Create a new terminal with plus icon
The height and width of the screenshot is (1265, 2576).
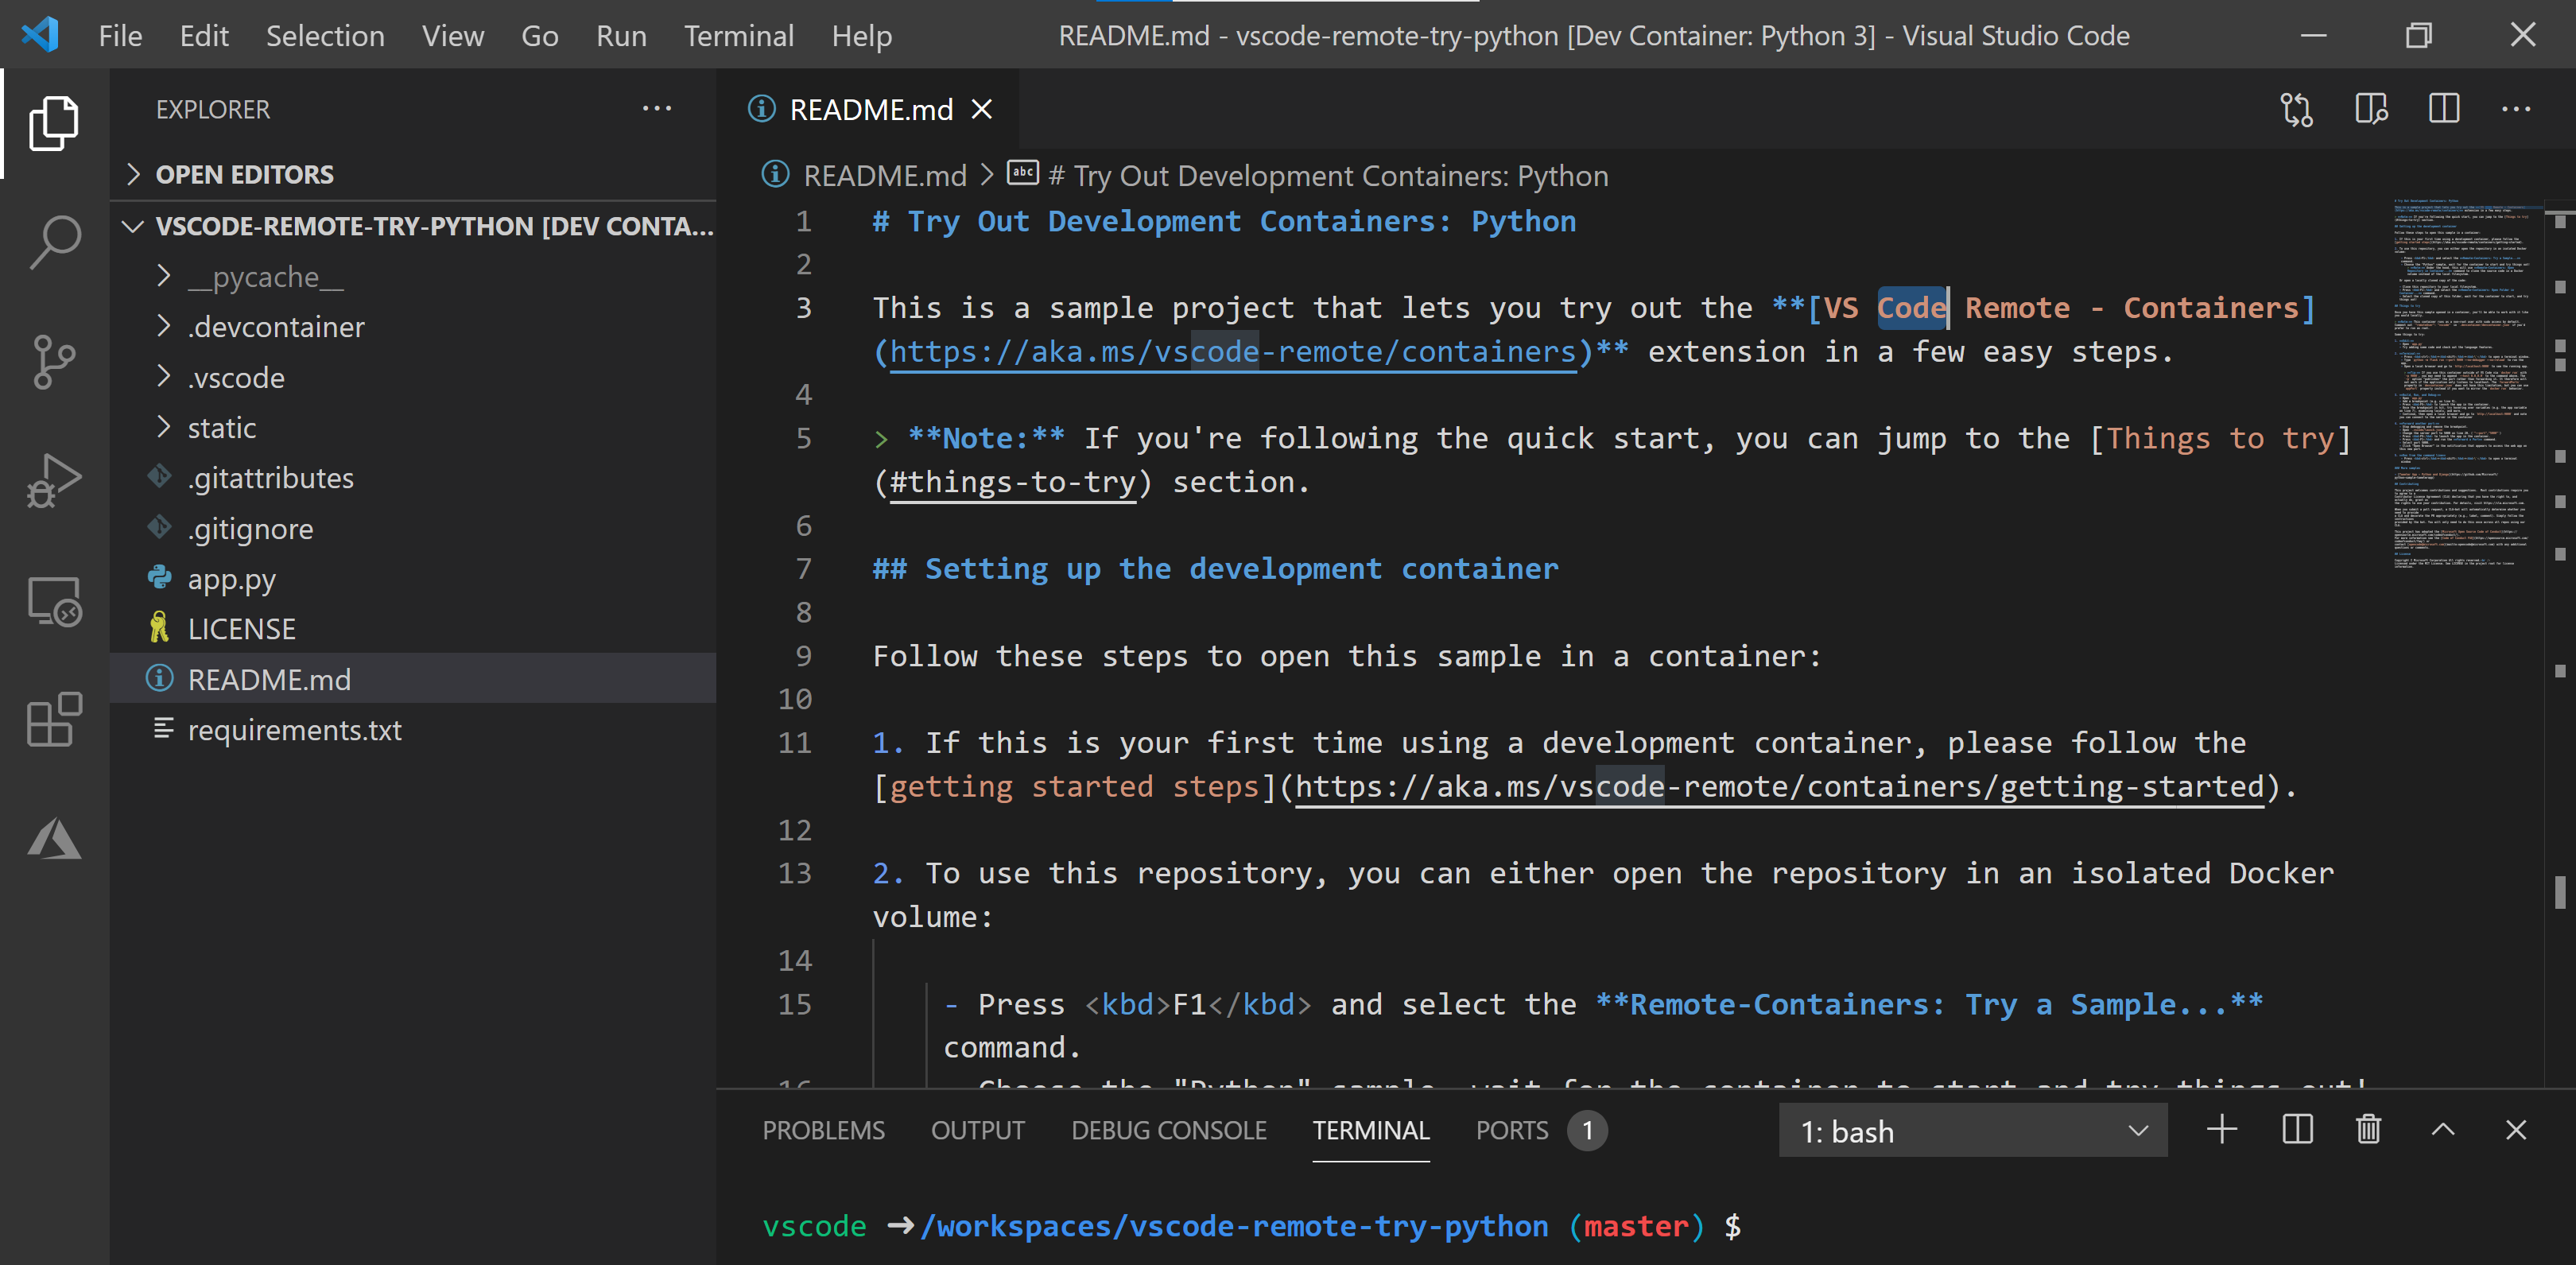[2221, 1130]
